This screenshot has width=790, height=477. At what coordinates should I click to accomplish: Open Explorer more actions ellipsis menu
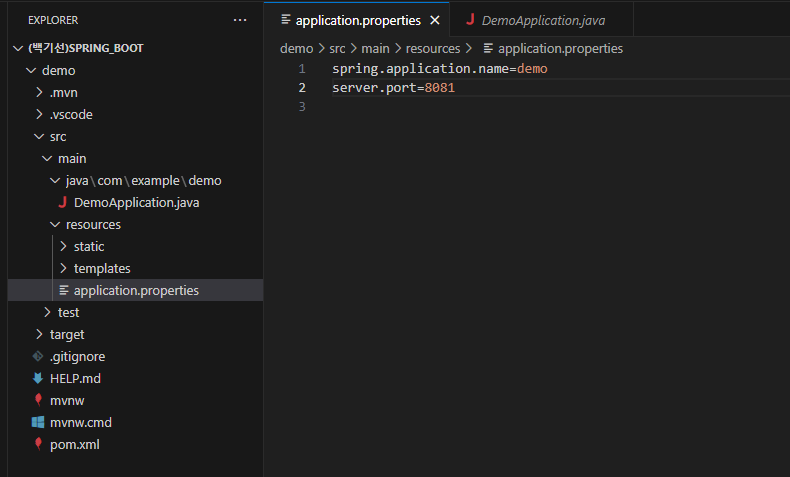pos(239,20)
